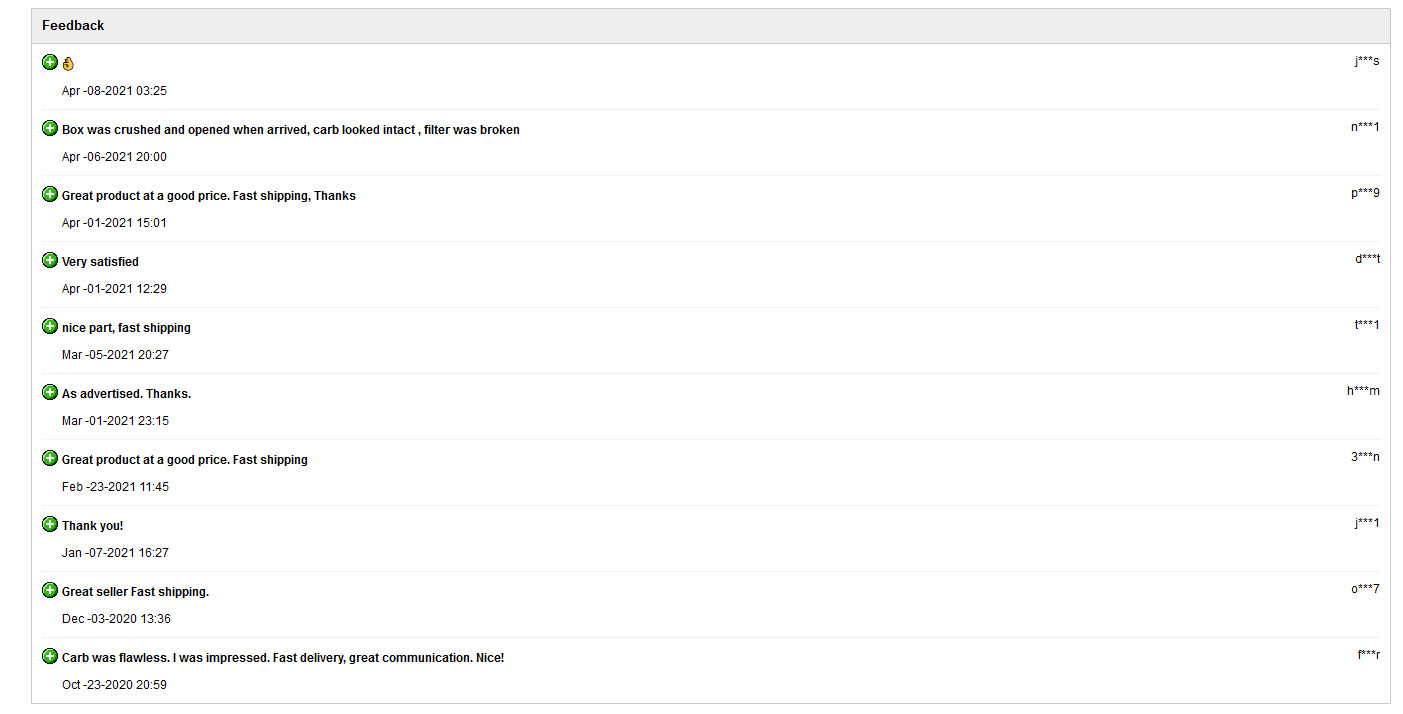Select the 'Feedback' panel header title
This screenshot has width=1403, height=714.
click(73, 25)
